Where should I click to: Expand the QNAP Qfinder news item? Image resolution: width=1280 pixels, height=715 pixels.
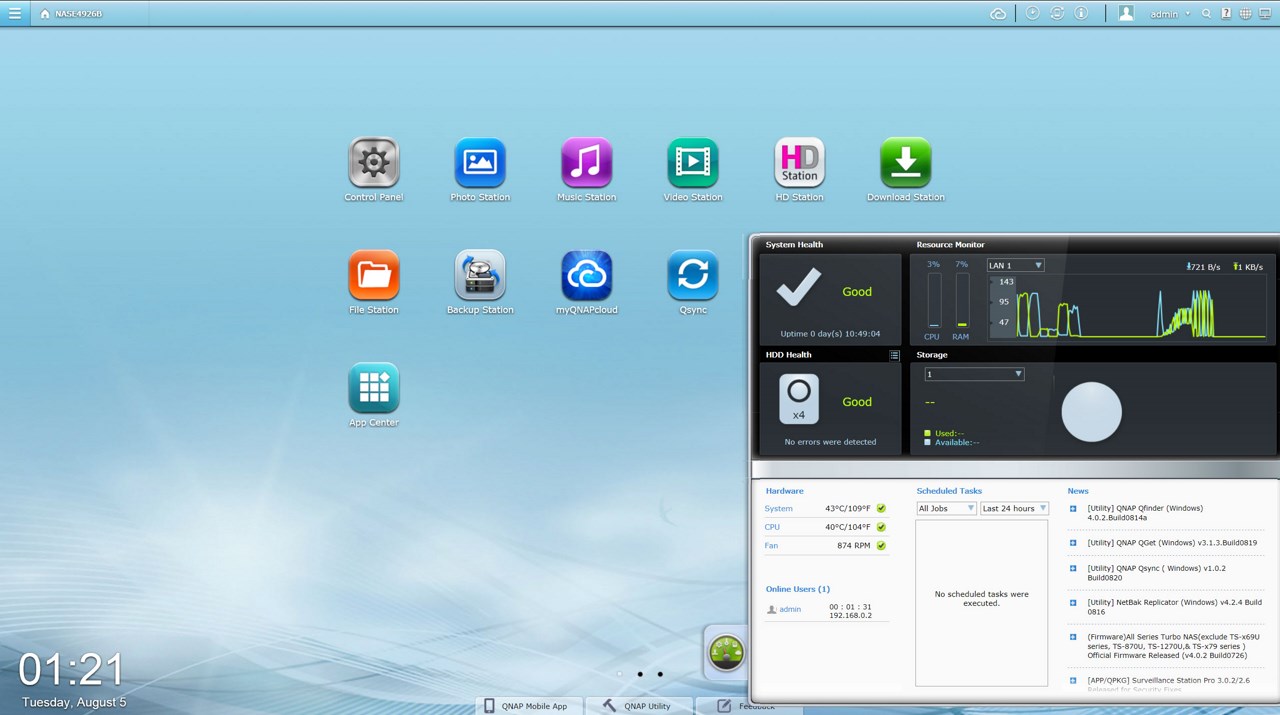1073,509
